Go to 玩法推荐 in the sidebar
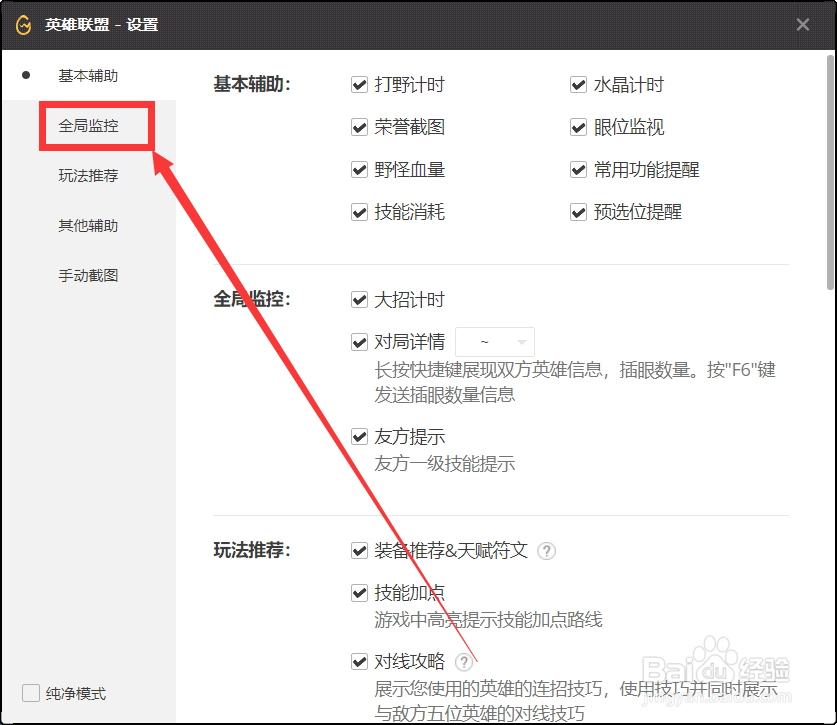Screen dimensions: 837x725 tap(88, 176)
